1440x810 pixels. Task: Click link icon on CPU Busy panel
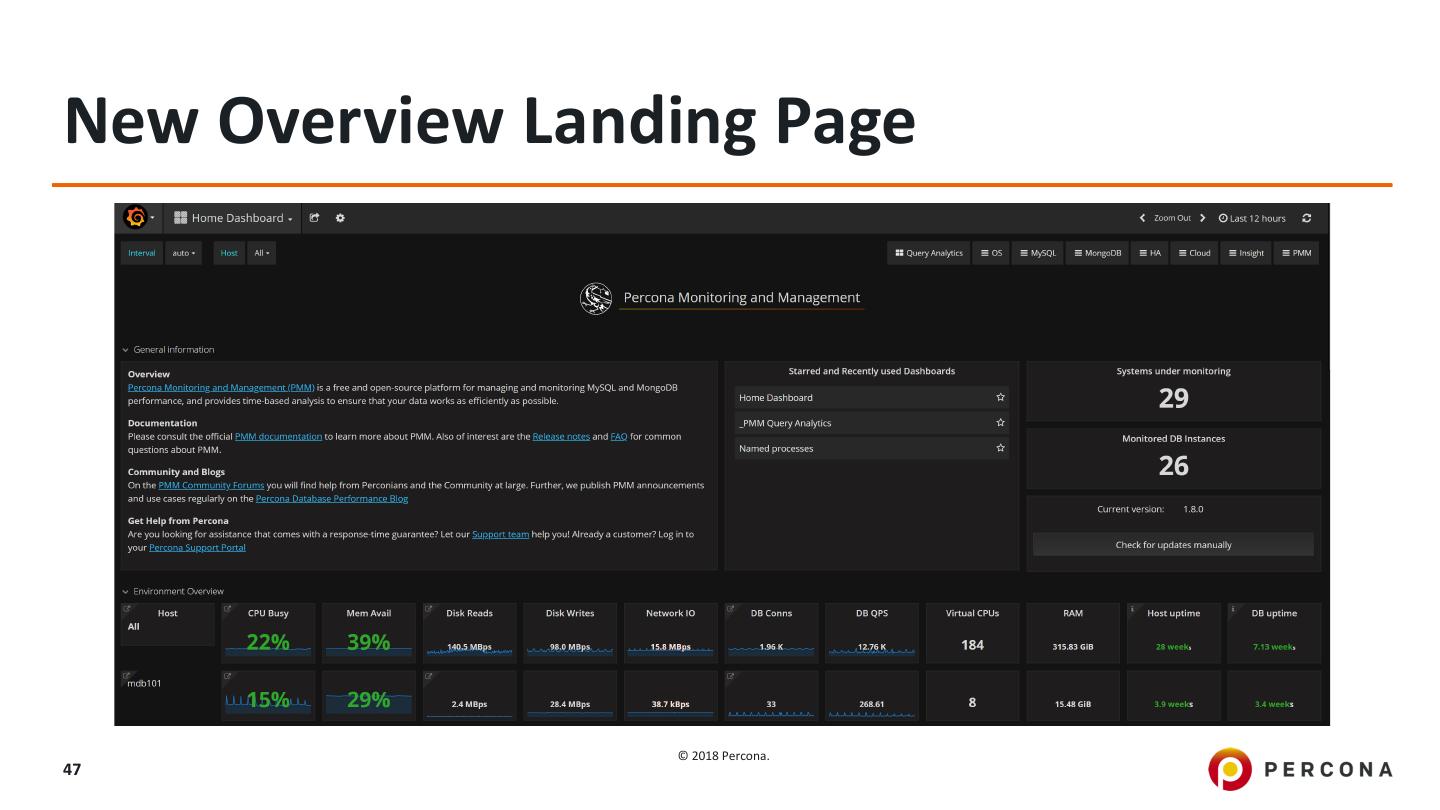pyautogui.click(x=227, y=608)
